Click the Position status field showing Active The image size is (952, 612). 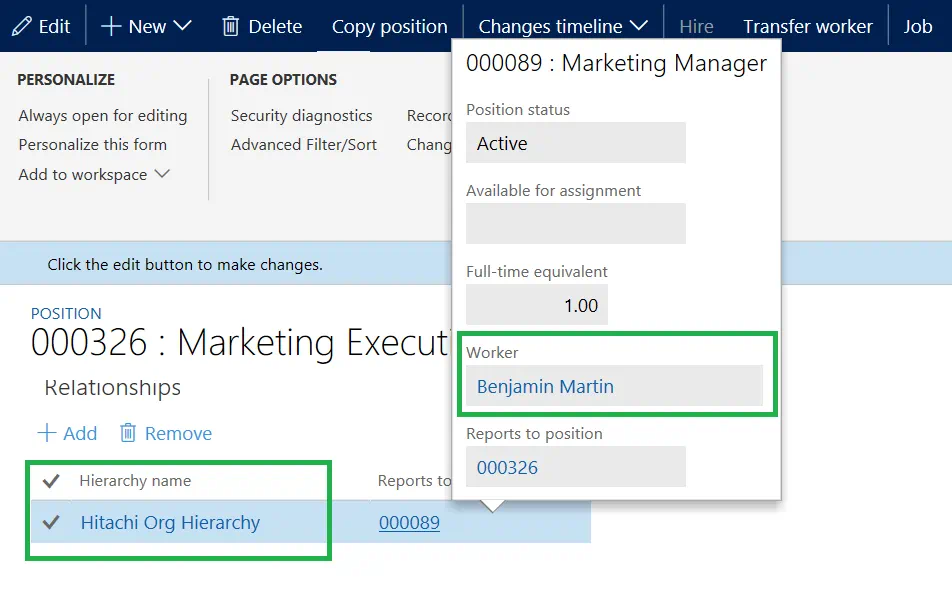[x=576, y=143]
